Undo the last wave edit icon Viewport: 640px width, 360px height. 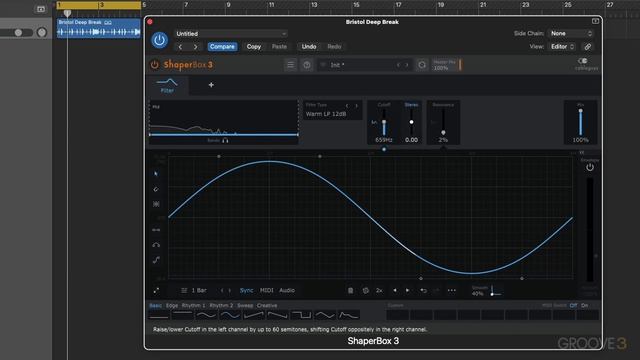423,291
